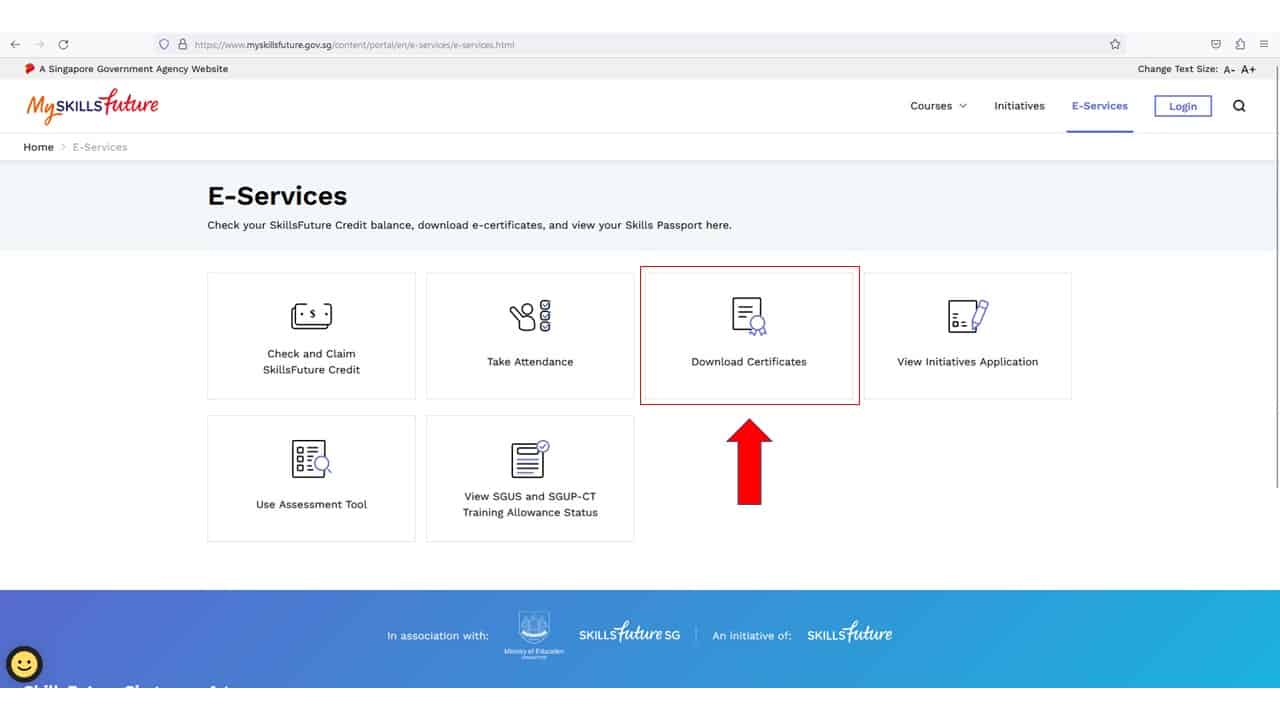Click the site padlock security icon

point(182,44)
